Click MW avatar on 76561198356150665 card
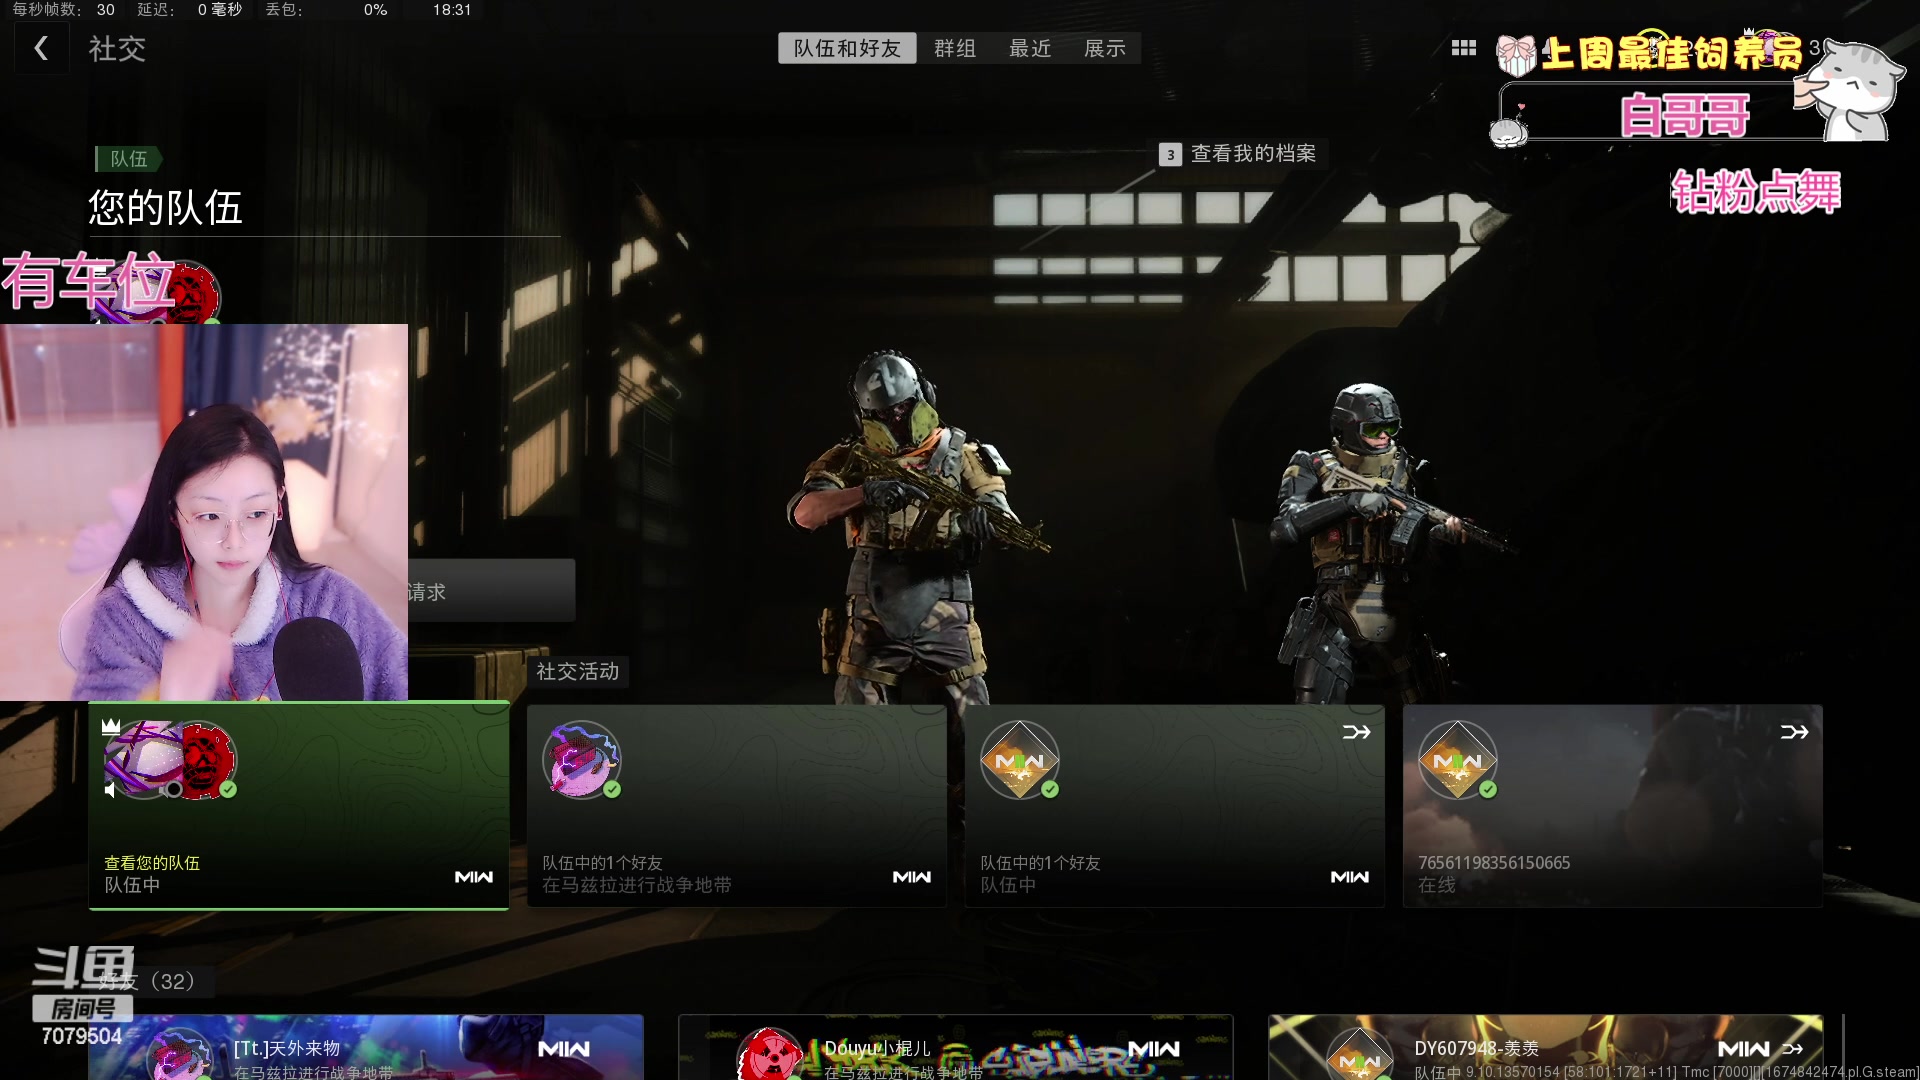 coord(1458,760)
